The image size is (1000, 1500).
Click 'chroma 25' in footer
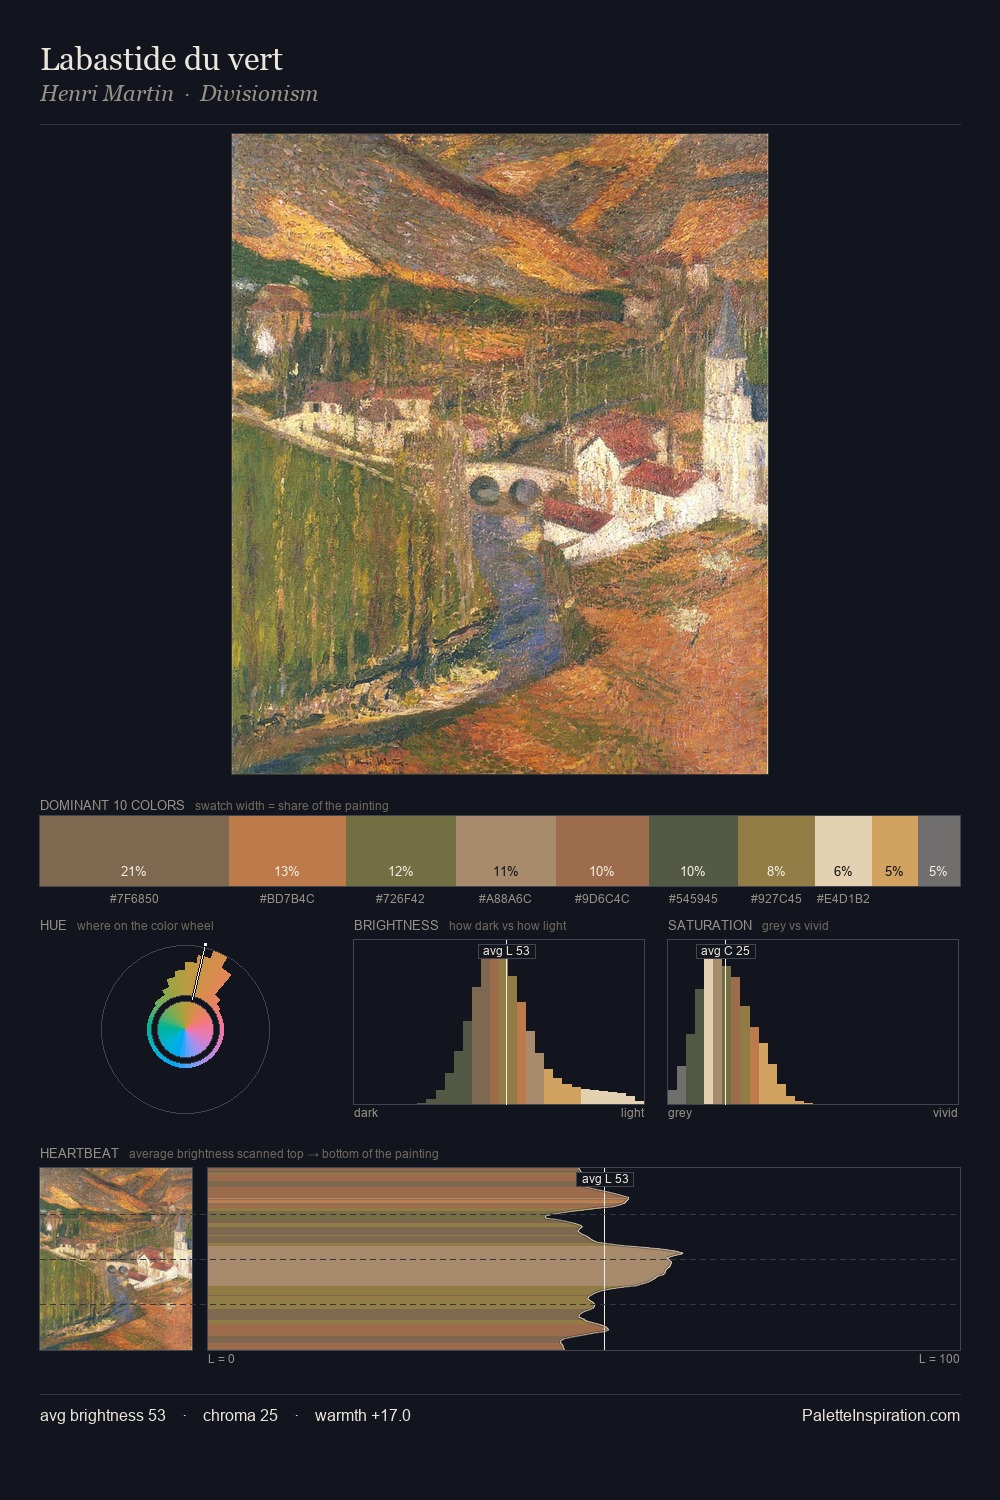[x=240, y=1415]
